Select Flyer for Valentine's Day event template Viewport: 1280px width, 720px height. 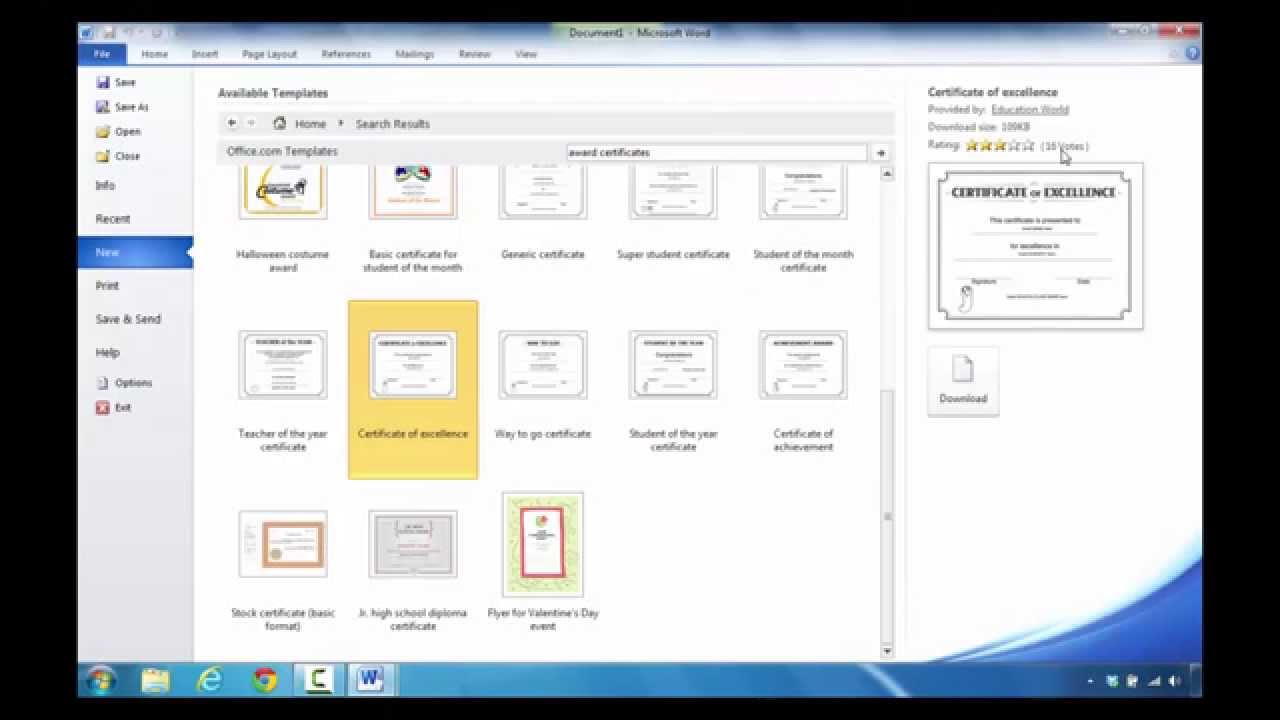click(x=543, y=562)
